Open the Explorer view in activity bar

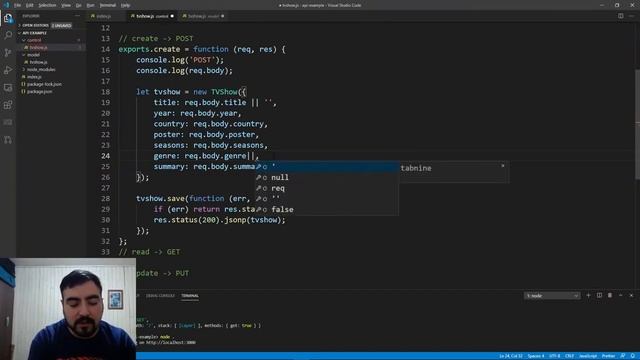[8, 18]
